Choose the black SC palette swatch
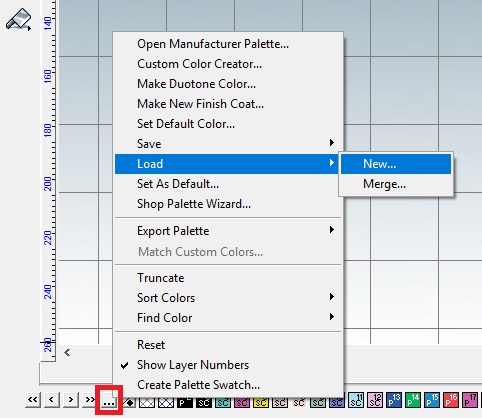The width and height of the screenshot is (482, 418). [204, 403]
